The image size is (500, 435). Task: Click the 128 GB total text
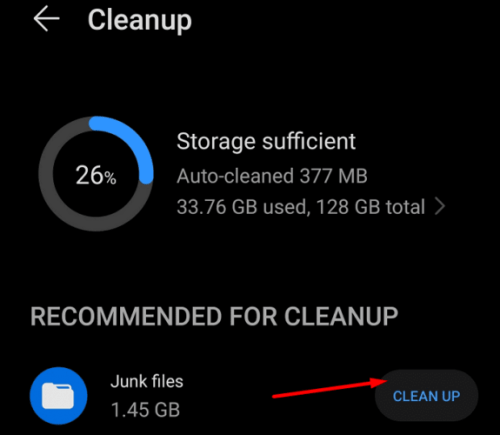pyautogui.click(x=370, y=207)
